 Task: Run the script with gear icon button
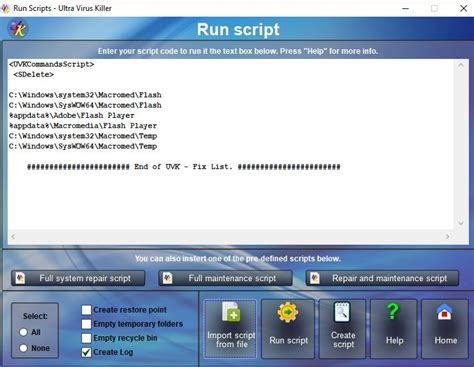click(288, 329)
